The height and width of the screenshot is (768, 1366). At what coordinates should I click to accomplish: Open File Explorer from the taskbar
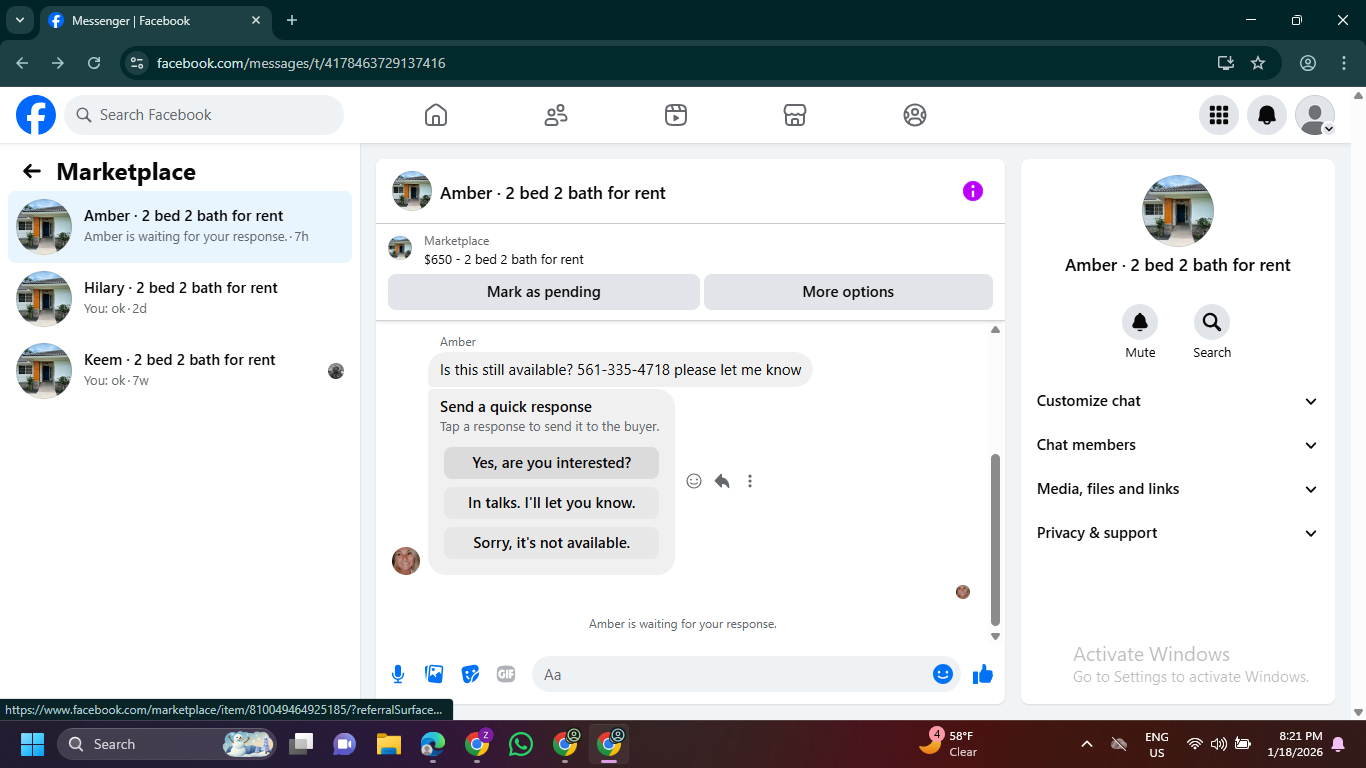pyautogui.click(x=388, y=744)
